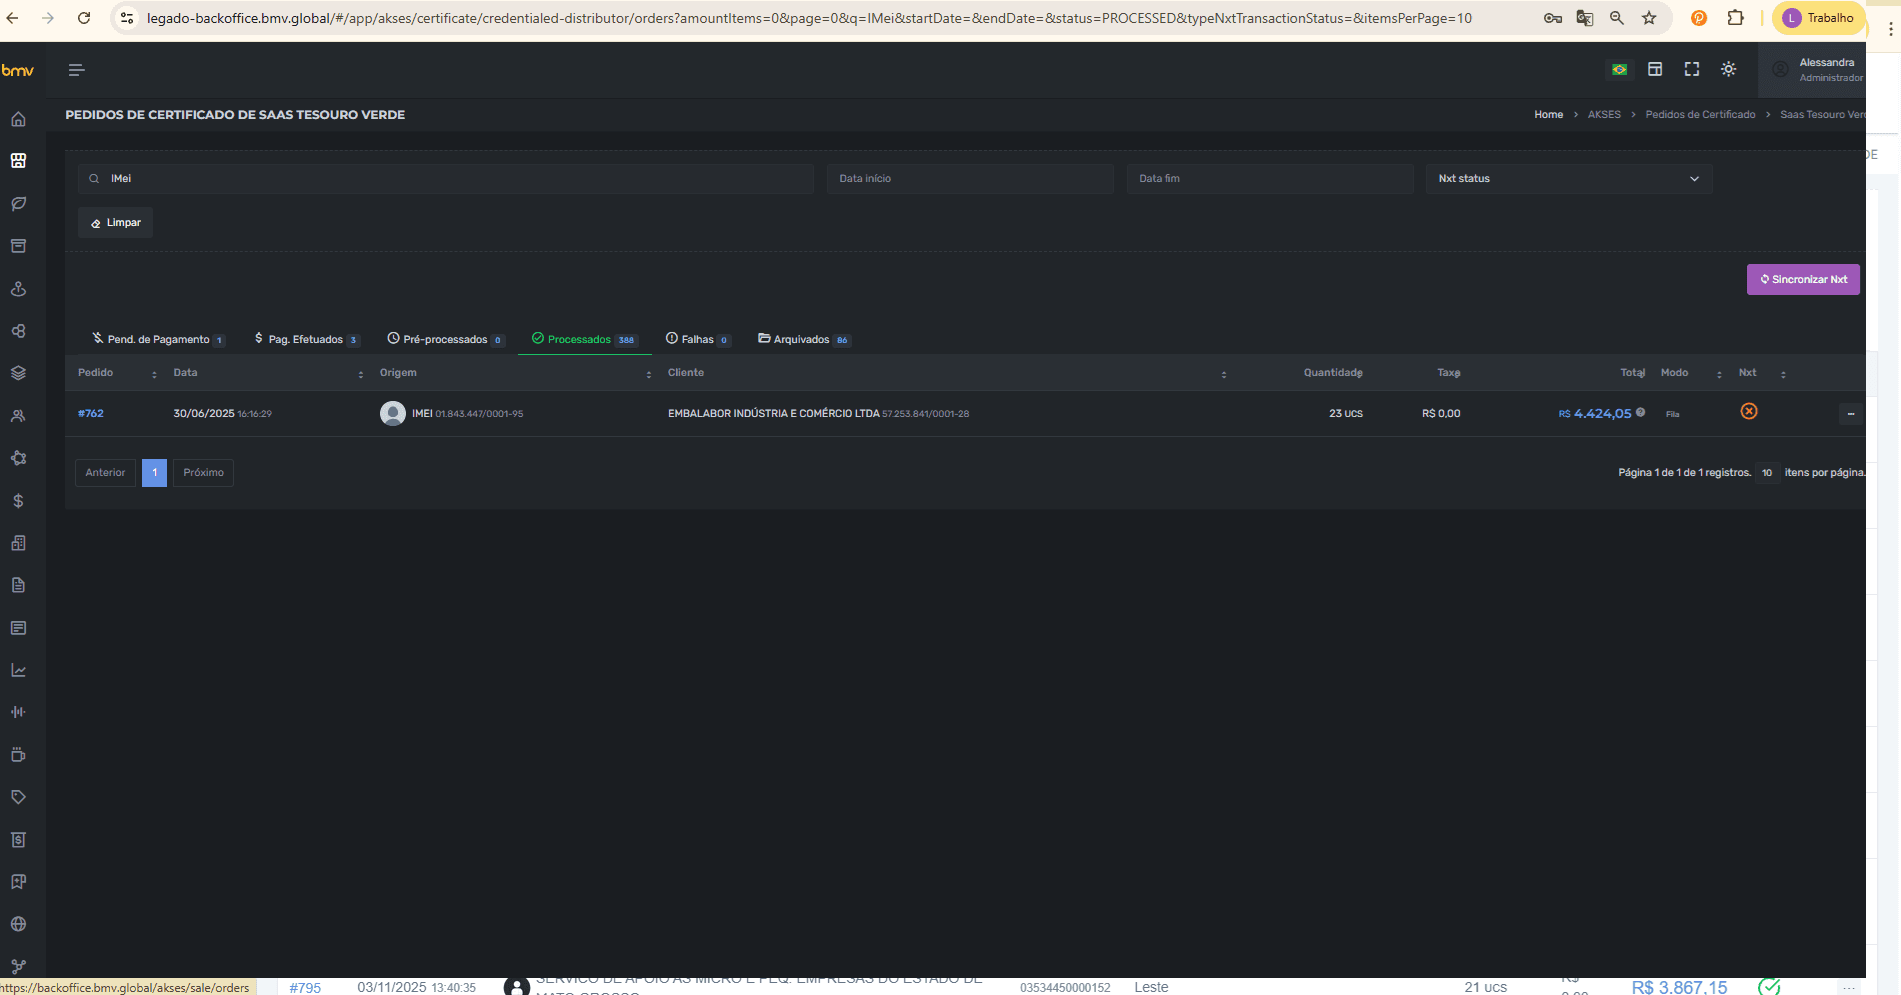Open the Trabalho browser profile
The image size is (1901, 995).
click(x=1819, y=18)
